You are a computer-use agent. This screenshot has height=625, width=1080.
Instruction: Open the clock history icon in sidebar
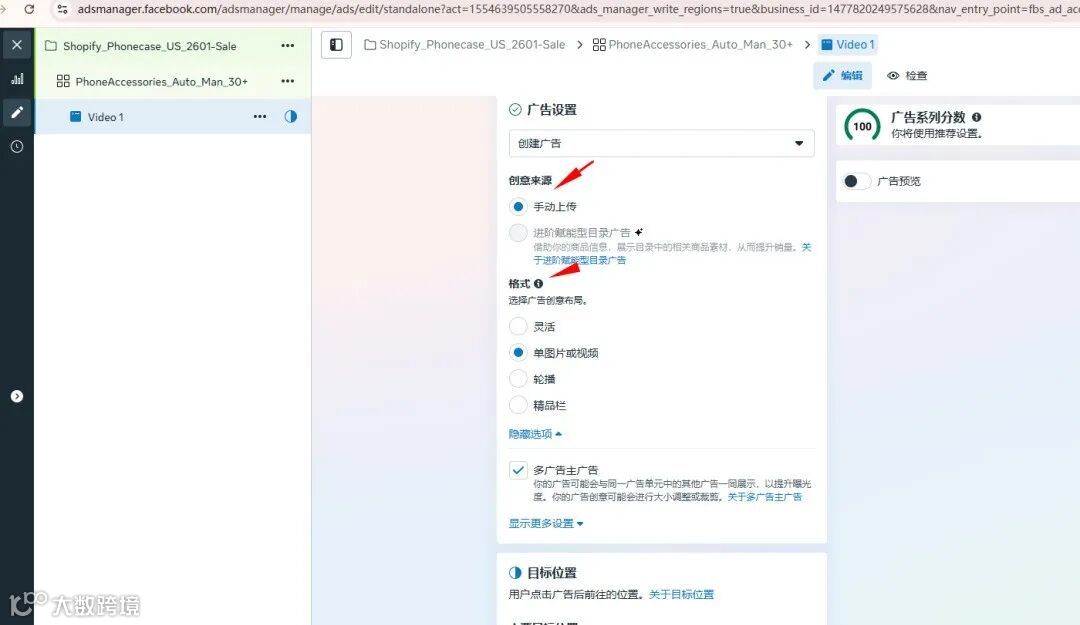(x=17, y=146)
